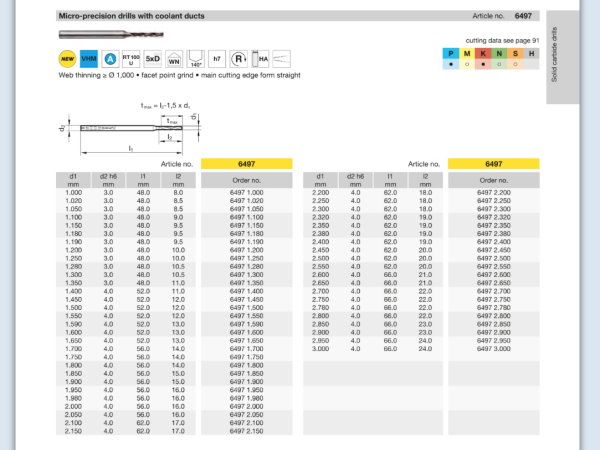Click order number 6497 1,000
Viewport: 600px width, 450px height.
pyautogui.click(x=246, y=191)
